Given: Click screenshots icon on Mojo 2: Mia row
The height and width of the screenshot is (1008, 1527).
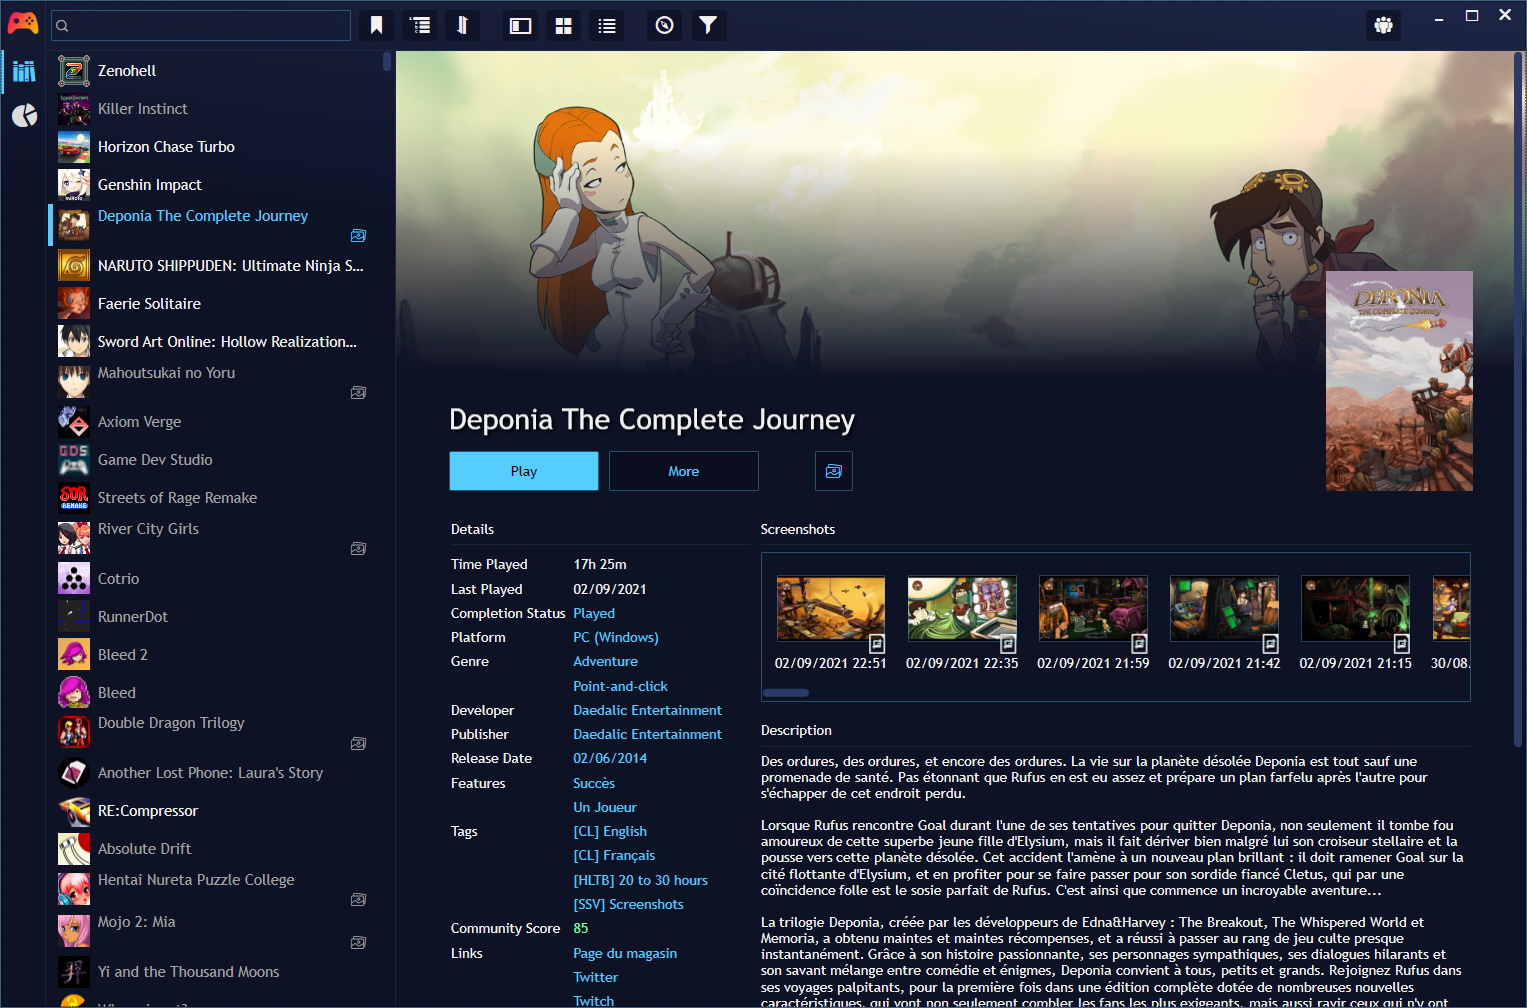Looking at the screenshot, I should (x=358, y=943).
